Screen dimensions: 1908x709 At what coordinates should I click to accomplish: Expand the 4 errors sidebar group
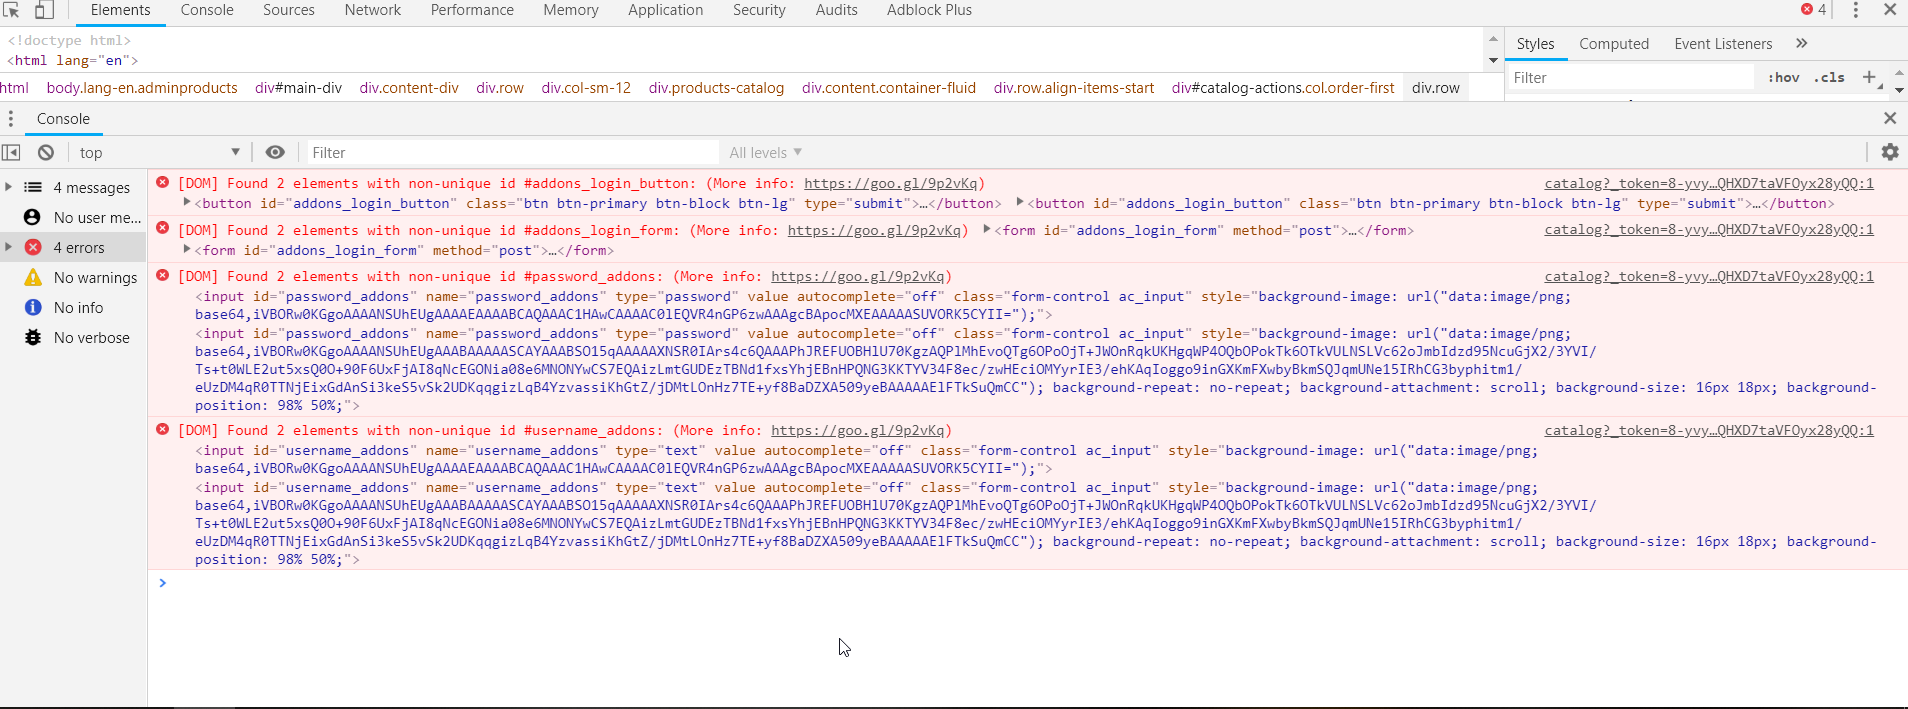[x=8, y=247]
